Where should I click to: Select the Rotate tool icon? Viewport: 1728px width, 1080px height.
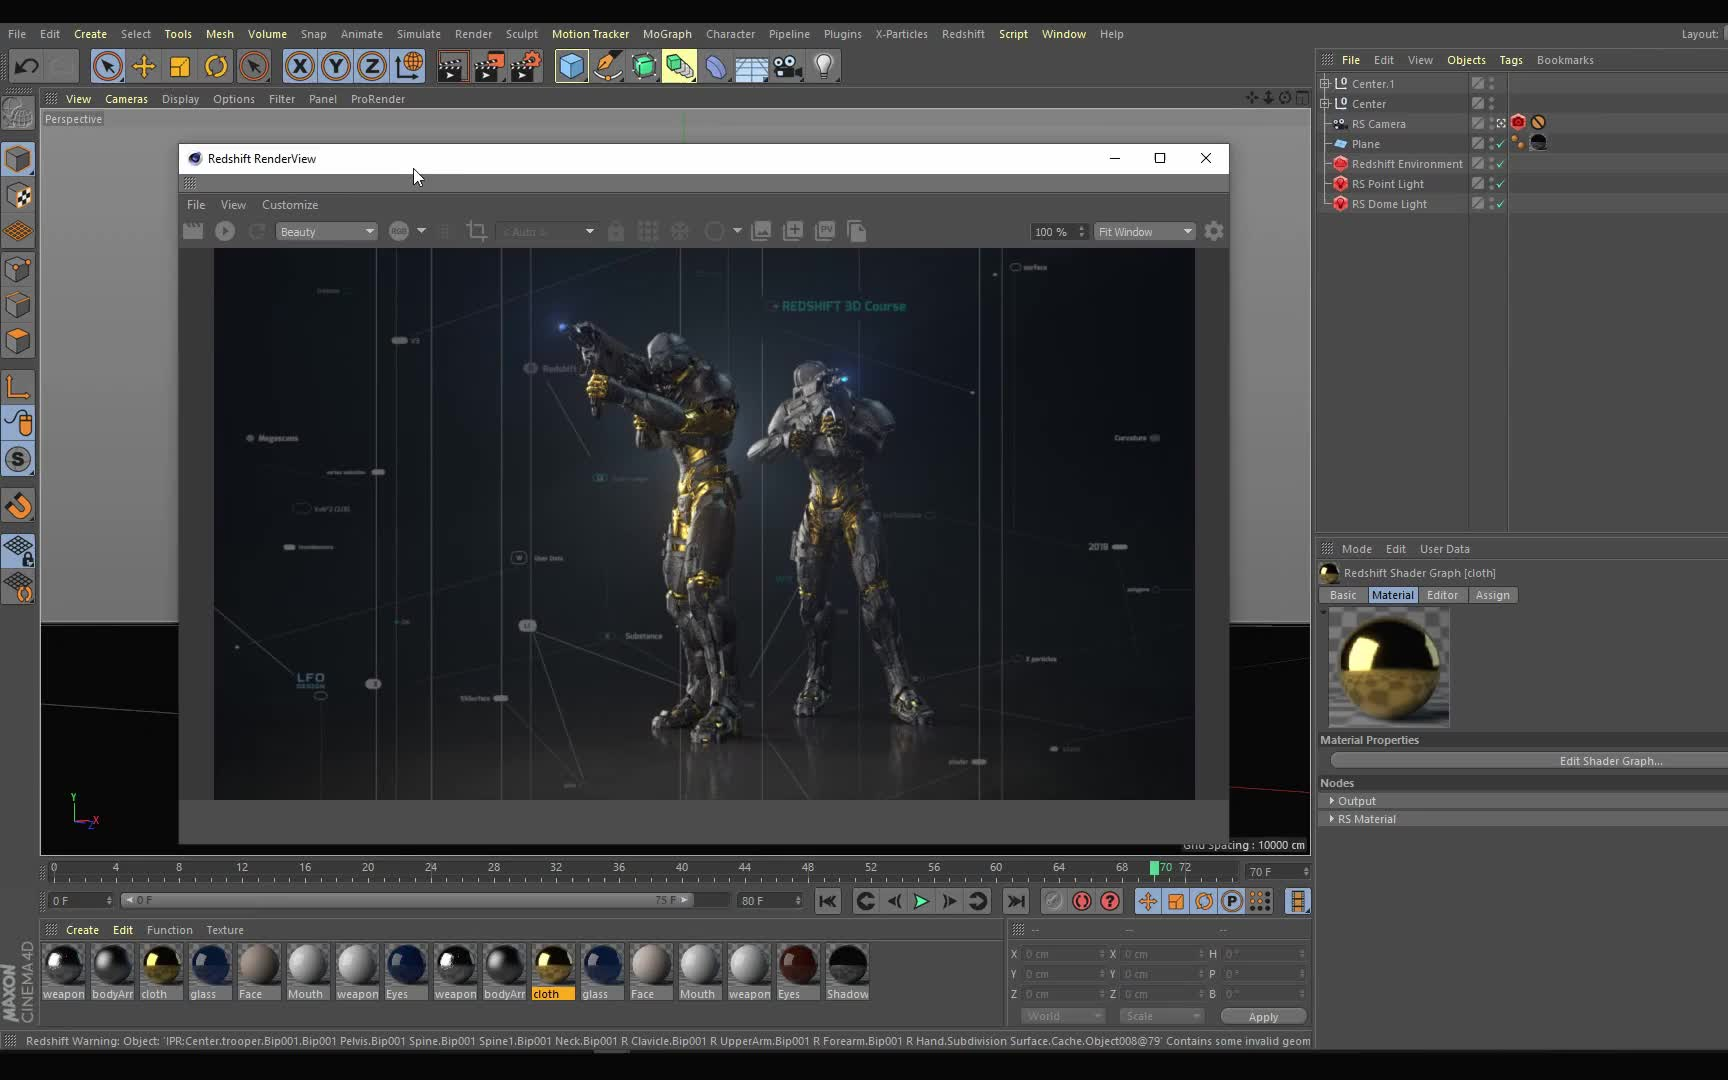[x=216, y=67]
